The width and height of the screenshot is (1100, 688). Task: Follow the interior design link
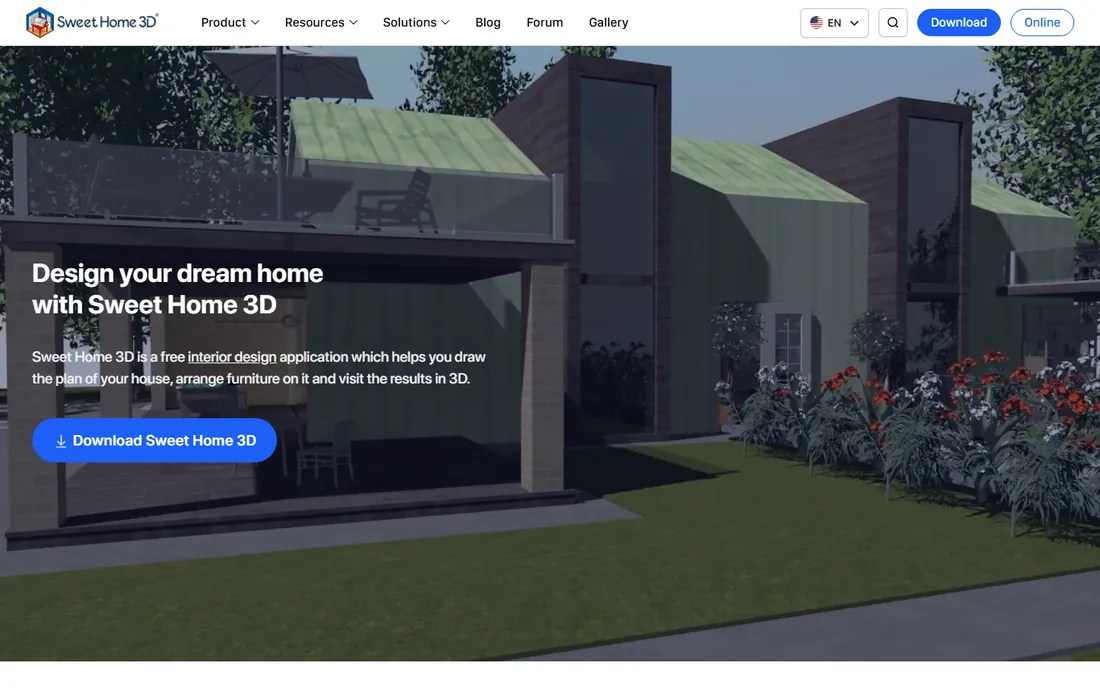(x=232, y=357)
